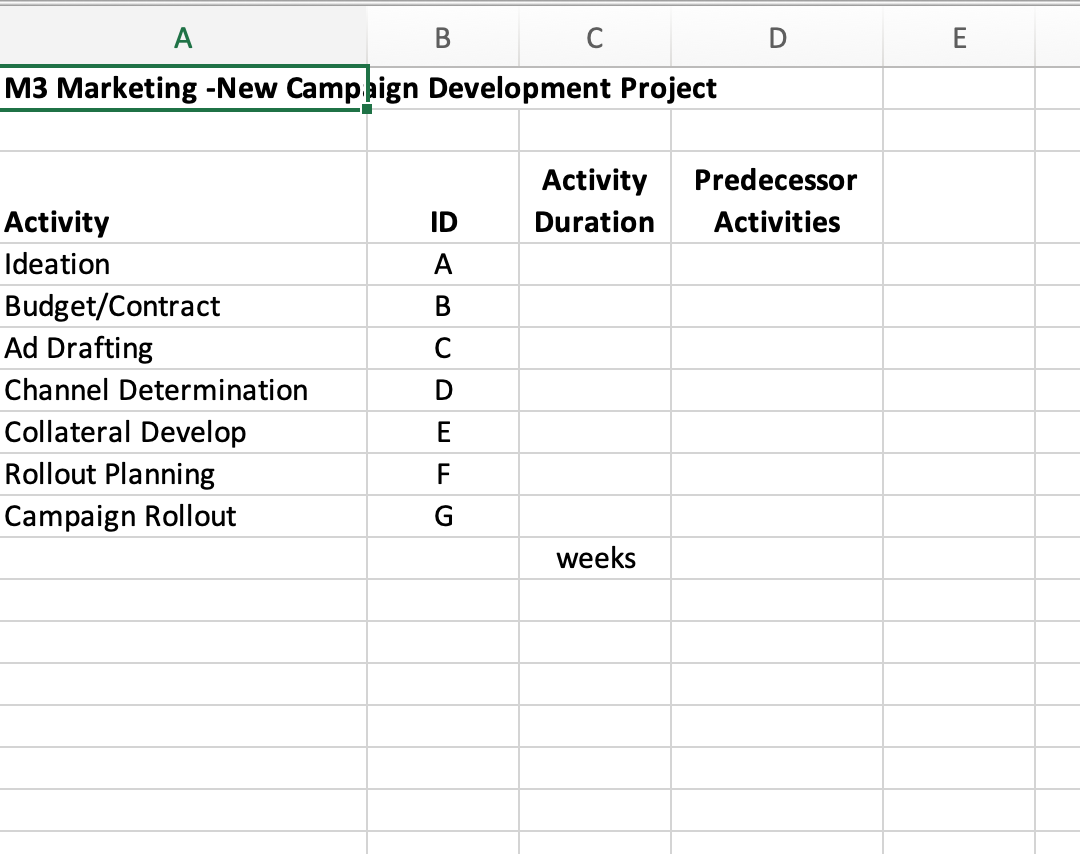Click the 'Predecessor Activities' header cell
The image size is (1080, 854).
click(777, 200)
